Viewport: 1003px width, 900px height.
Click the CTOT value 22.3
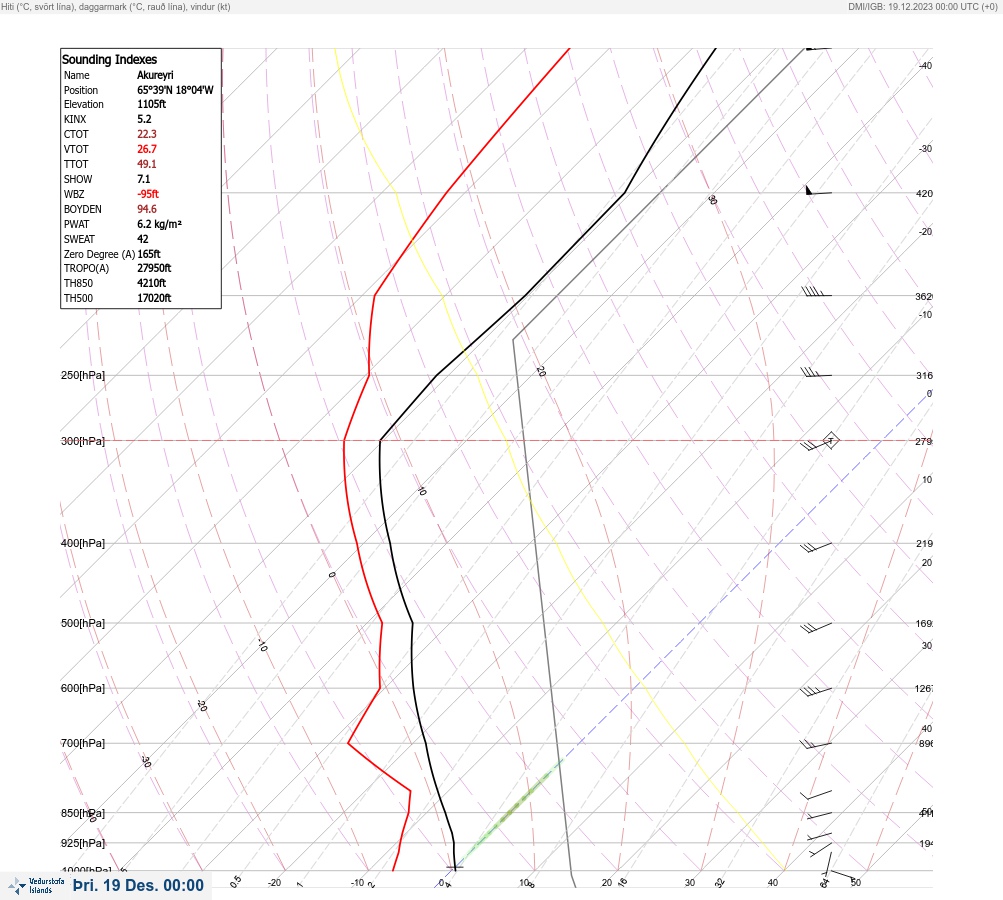coord(146,134)
